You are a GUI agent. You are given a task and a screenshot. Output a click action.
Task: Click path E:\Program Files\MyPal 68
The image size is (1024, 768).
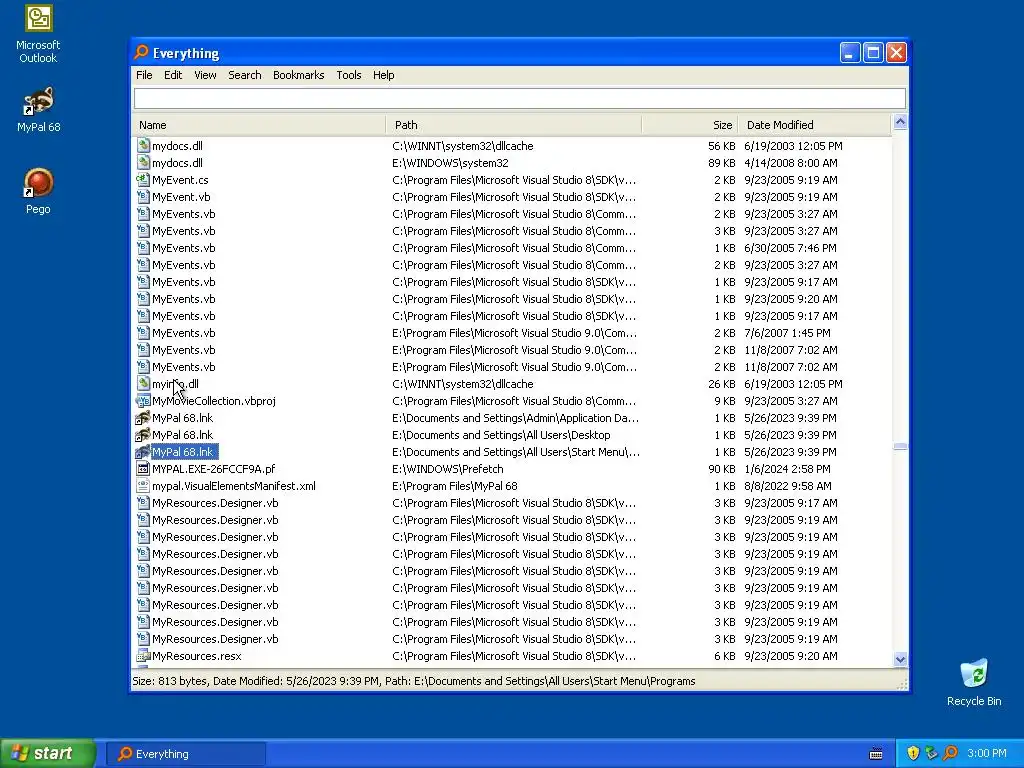(x=455, y=485)
